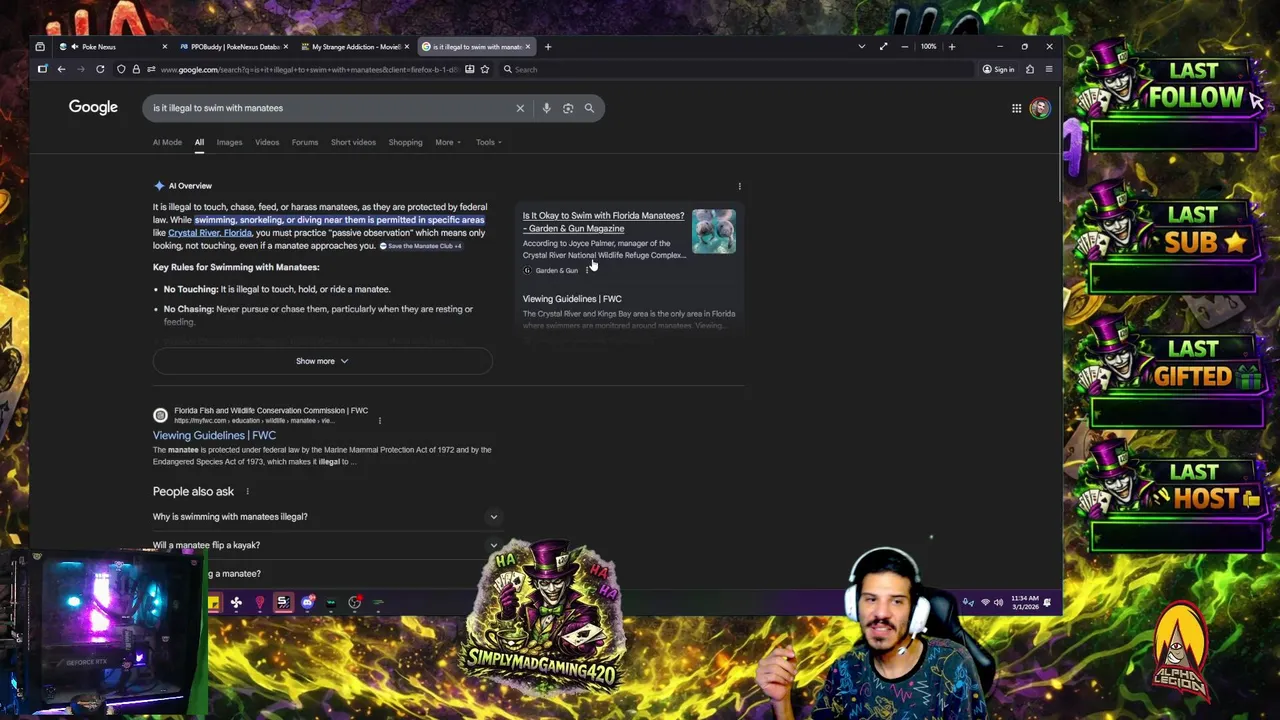Go to the Google logo homepage
The width and height of the screenshot is (1280, 720).
pyautogui.click(x=93, y=107)
